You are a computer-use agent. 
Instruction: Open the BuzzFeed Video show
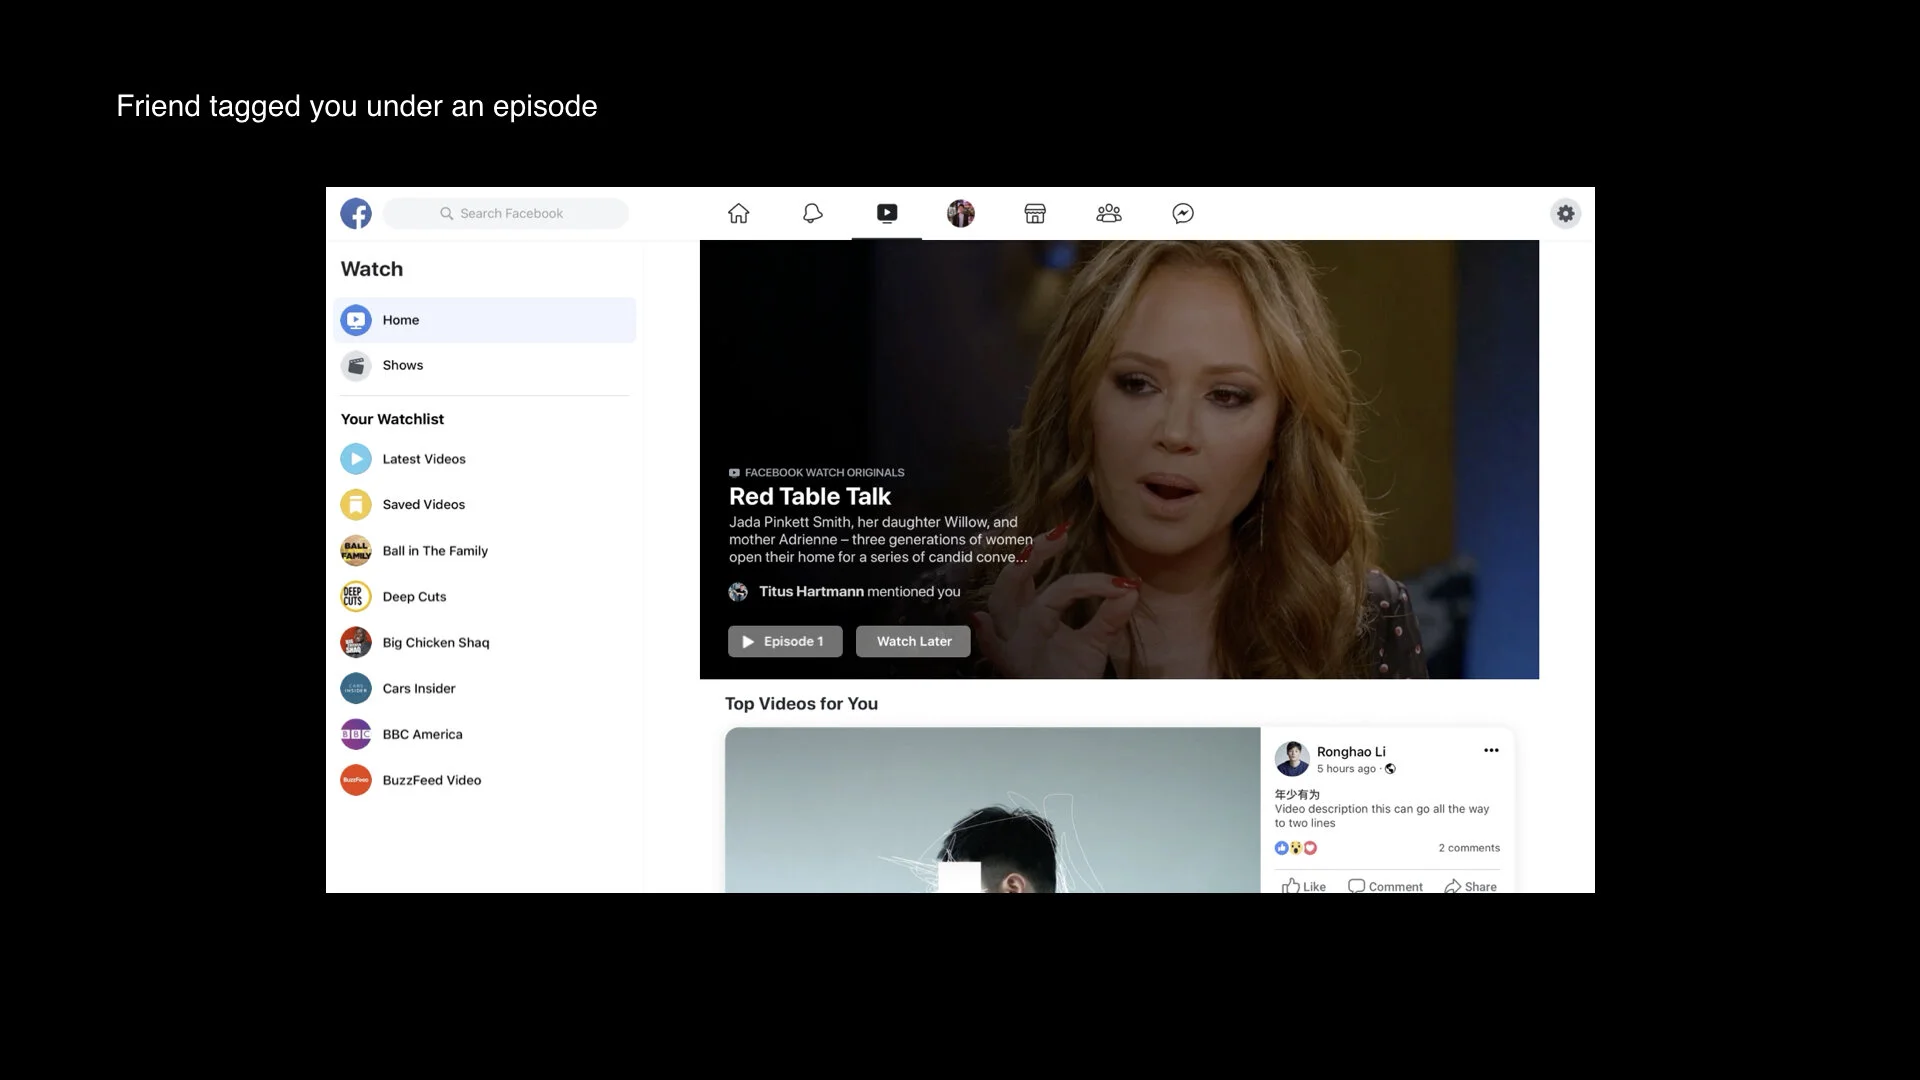pyautogui.click(x=485, y=781)
